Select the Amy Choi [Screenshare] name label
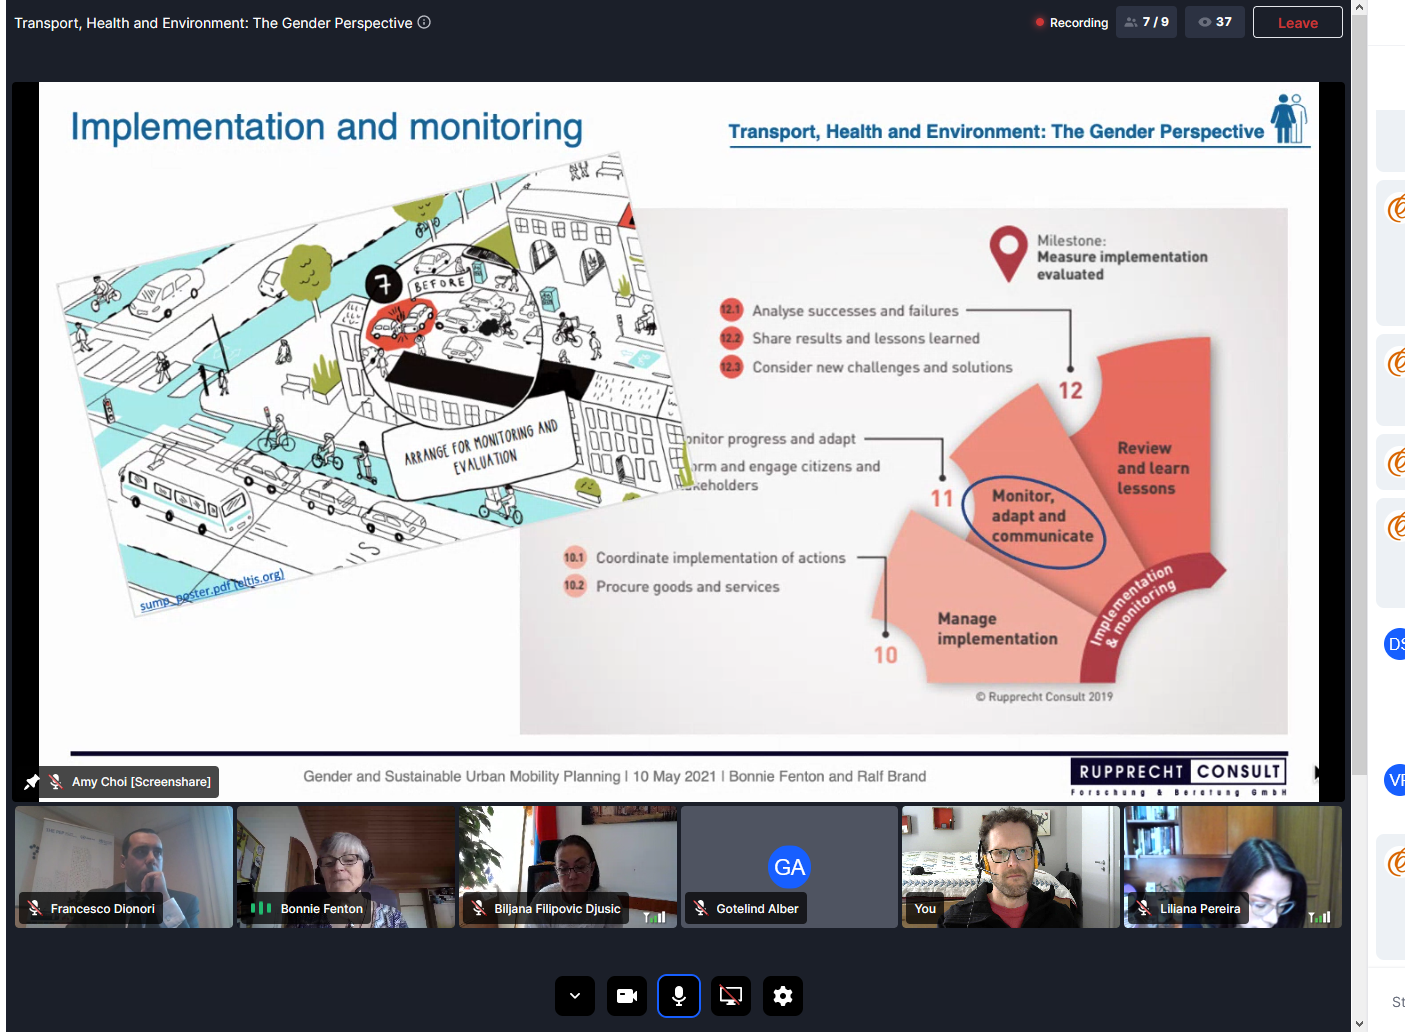 (141, 782)
